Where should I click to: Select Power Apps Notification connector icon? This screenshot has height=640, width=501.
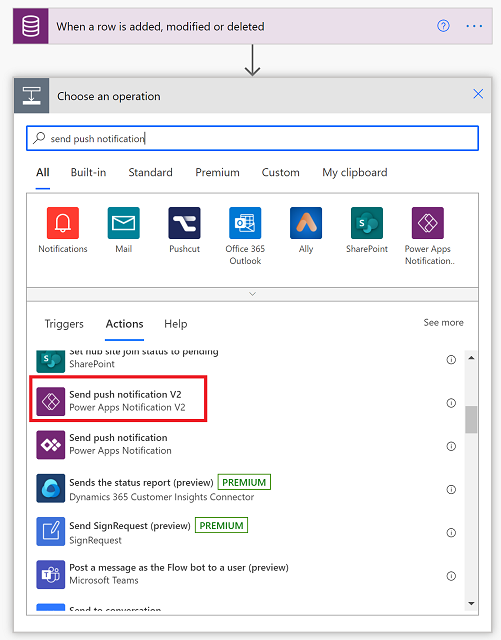[428, 223]
